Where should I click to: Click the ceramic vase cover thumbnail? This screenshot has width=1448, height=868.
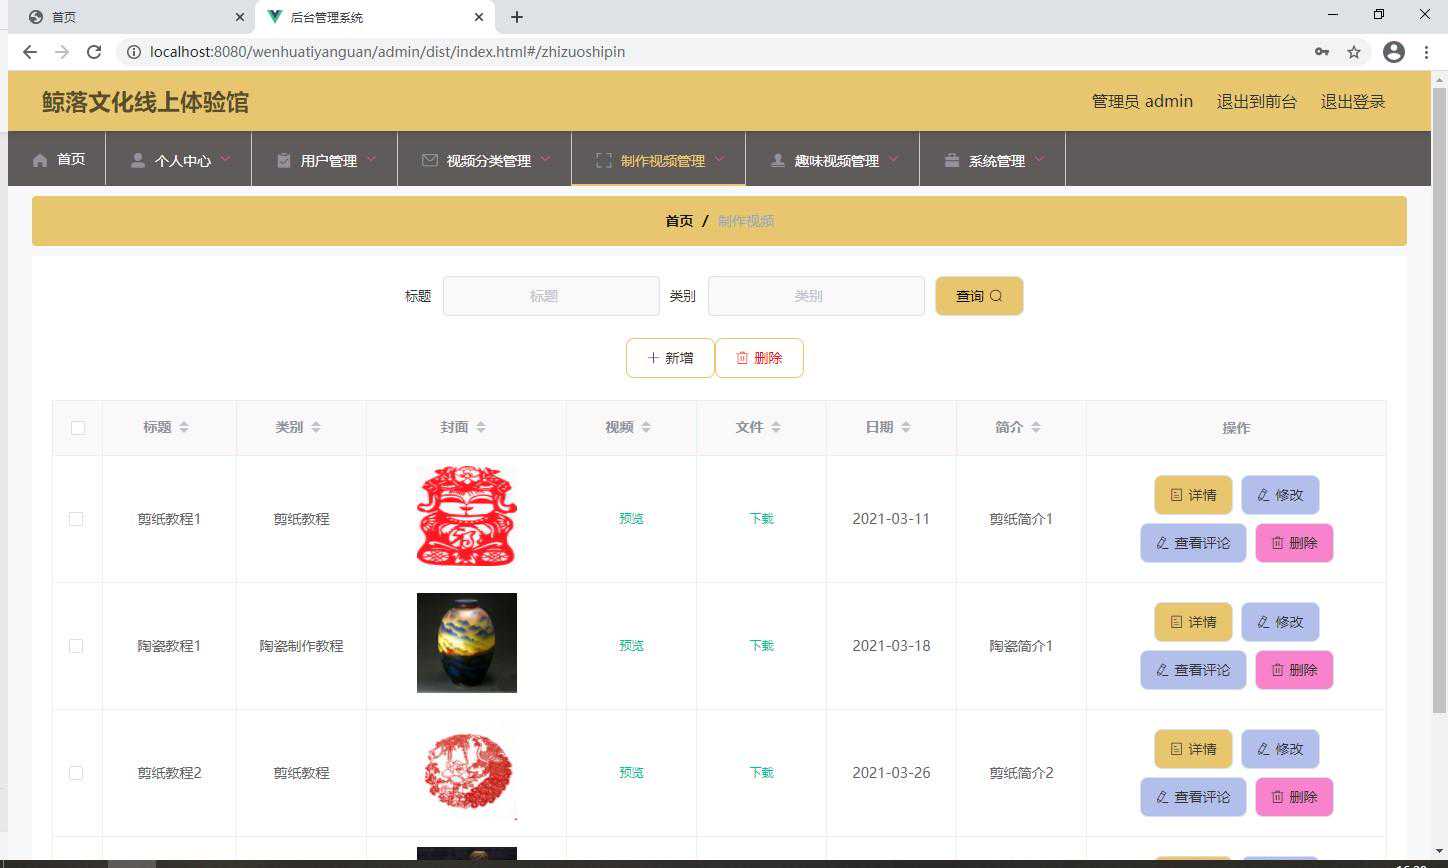(466, 643)
